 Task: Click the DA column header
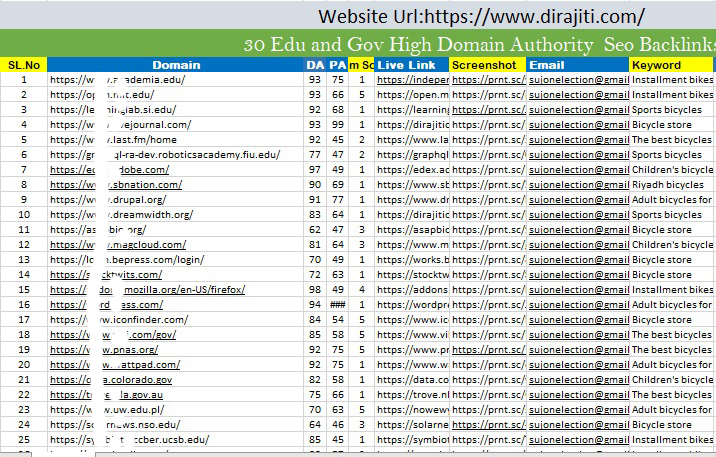[314, 65]
